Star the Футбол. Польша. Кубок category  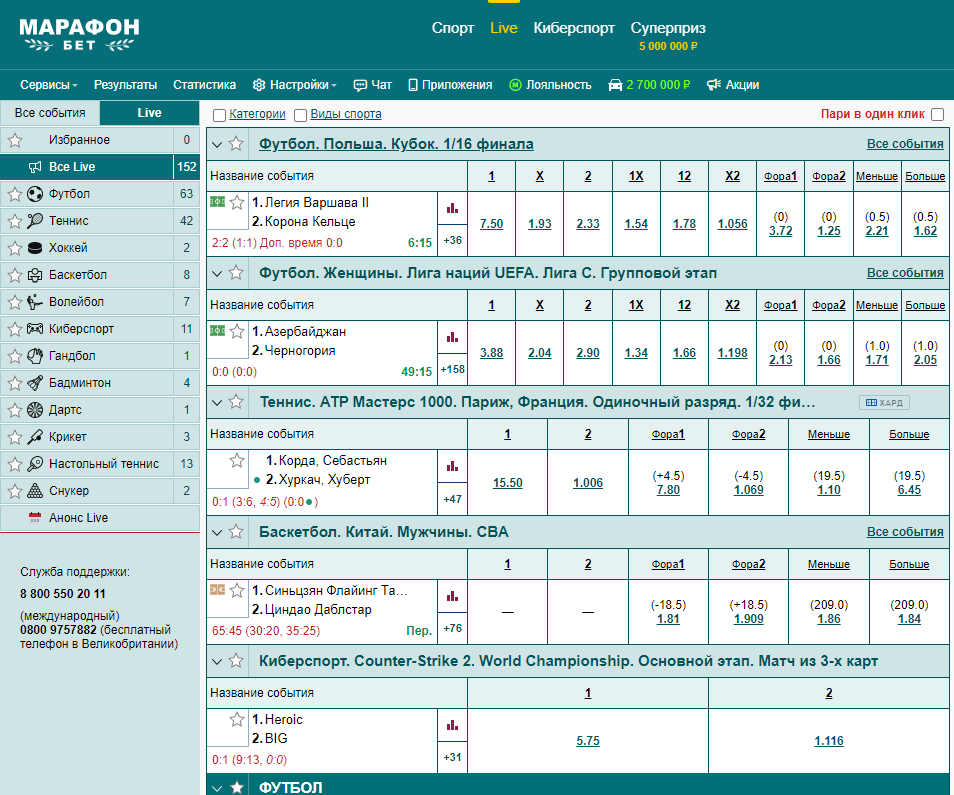pyautogui.click(x=236, y=144)
